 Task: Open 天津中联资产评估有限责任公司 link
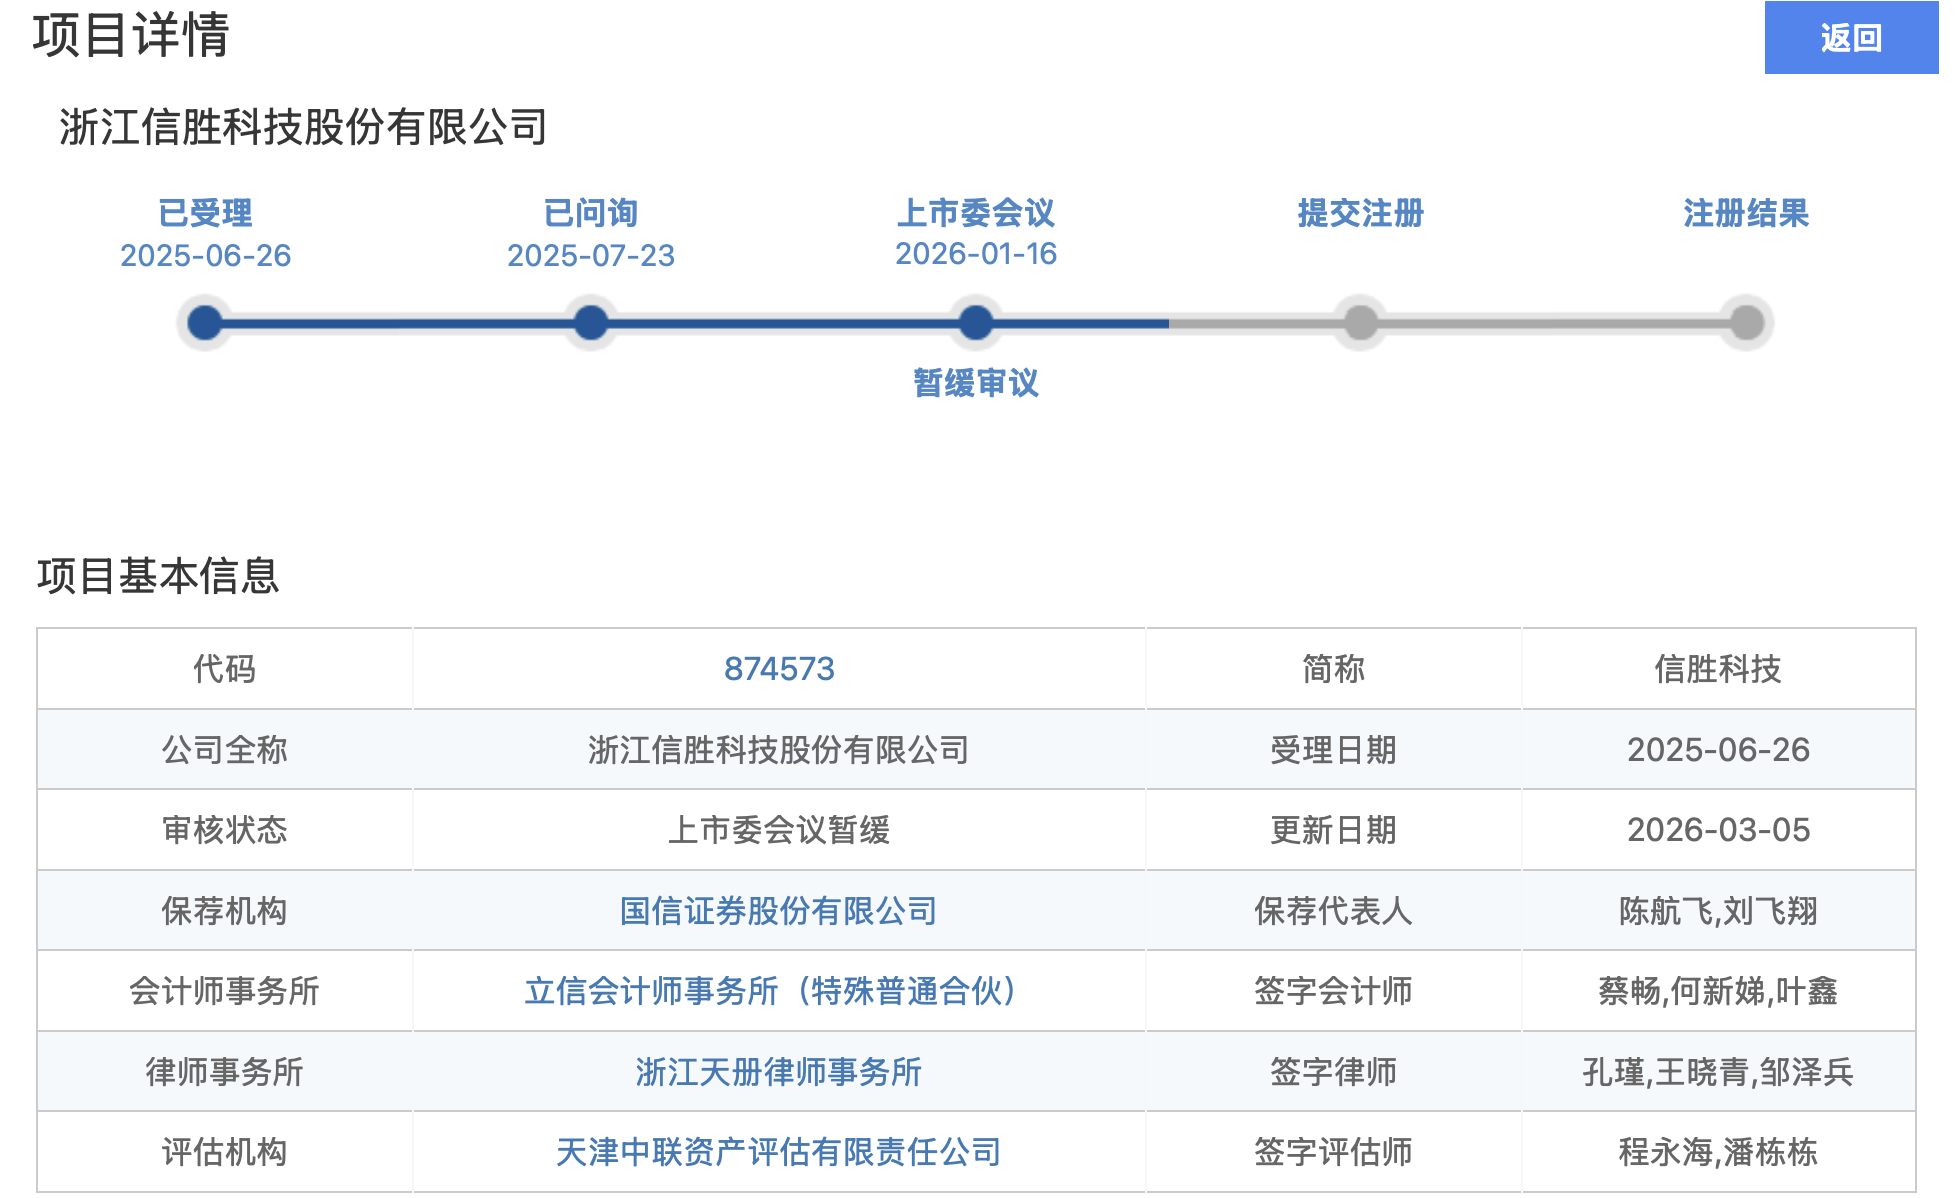pos(779,1152)
